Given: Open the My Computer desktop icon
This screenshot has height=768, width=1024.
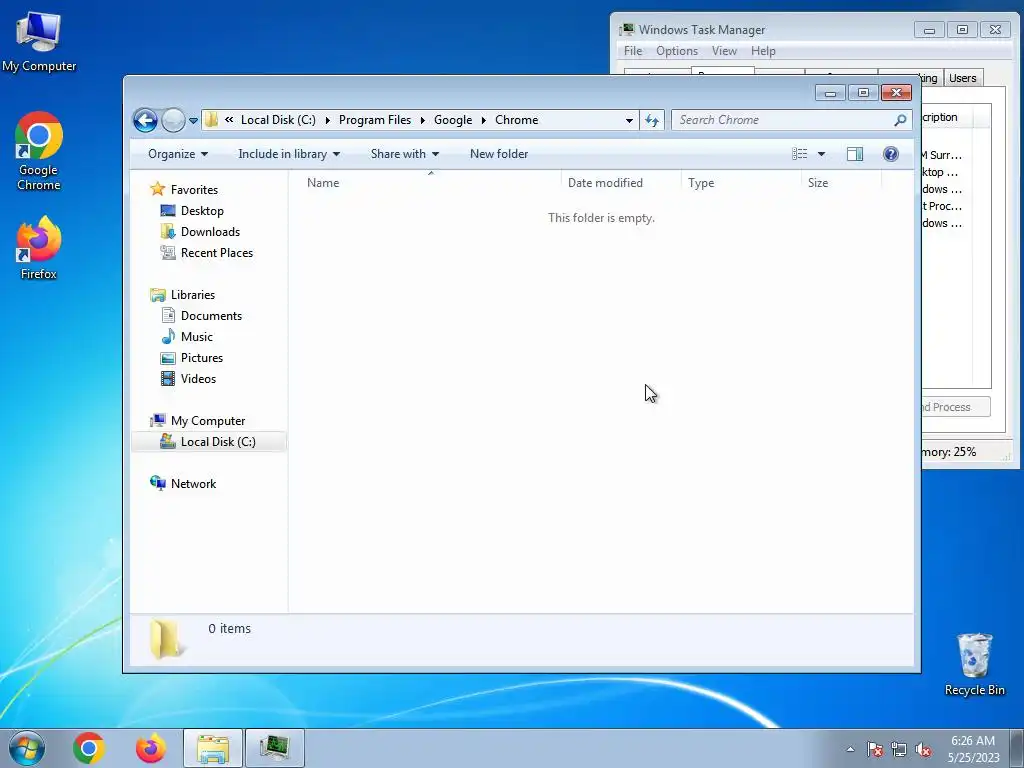Looking at the screenshot, I should 39,42.
